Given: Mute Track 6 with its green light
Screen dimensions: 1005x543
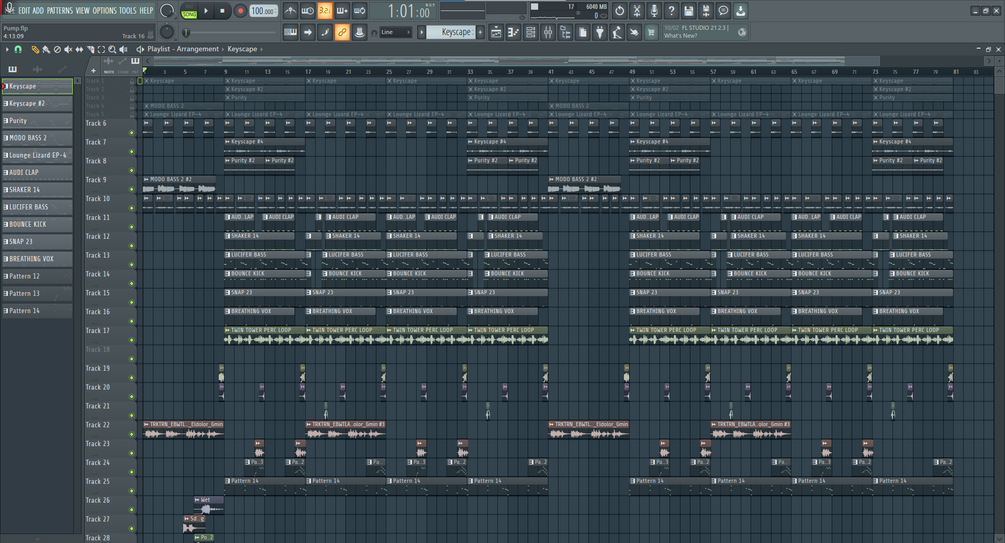Looking at the screenshot, I should tap(131, 133).
